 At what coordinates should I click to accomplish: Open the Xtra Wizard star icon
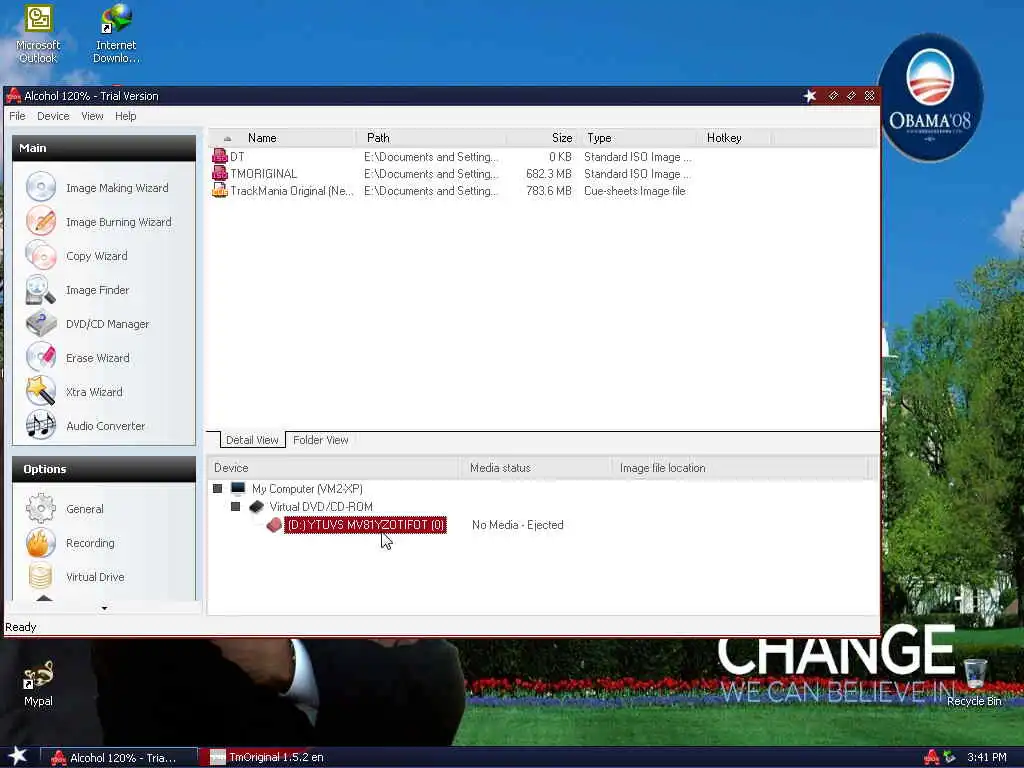click(40, 391)
